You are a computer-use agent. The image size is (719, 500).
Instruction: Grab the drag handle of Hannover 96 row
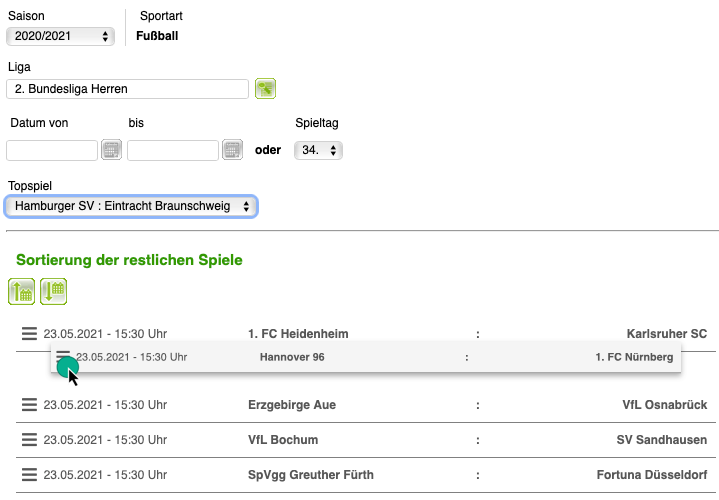[63, 356]
